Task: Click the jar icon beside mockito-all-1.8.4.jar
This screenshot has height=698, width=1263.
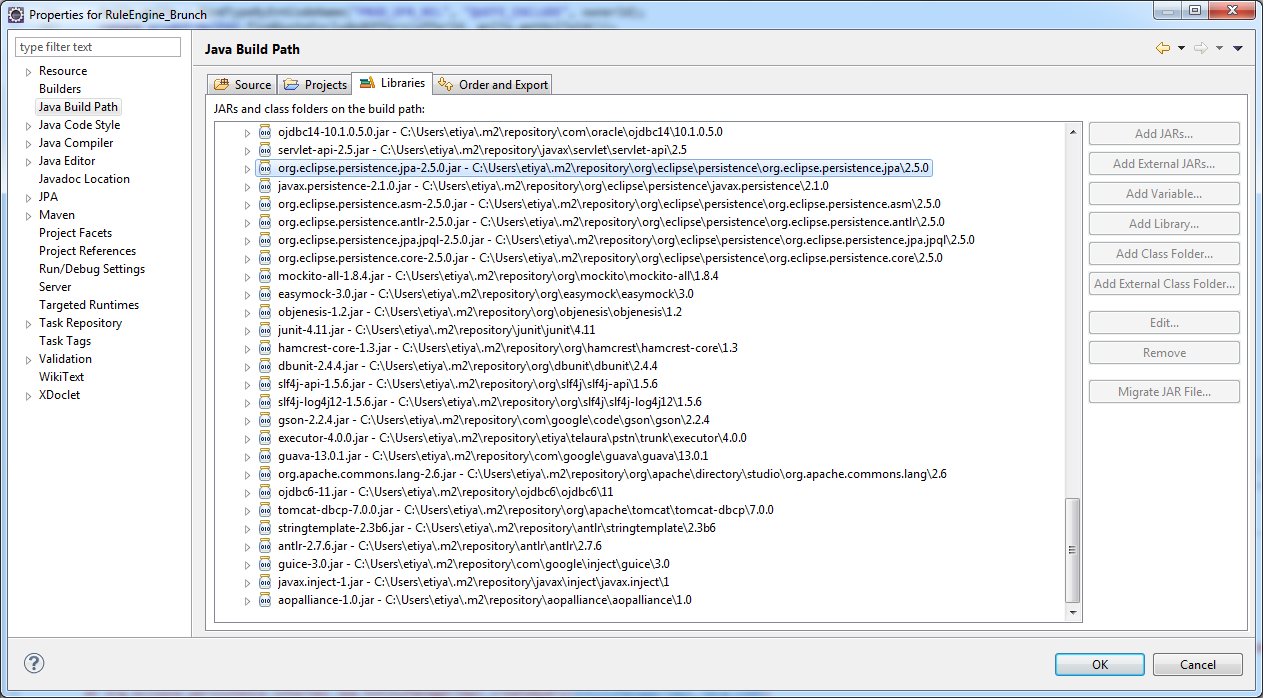Action: (265, 276)
